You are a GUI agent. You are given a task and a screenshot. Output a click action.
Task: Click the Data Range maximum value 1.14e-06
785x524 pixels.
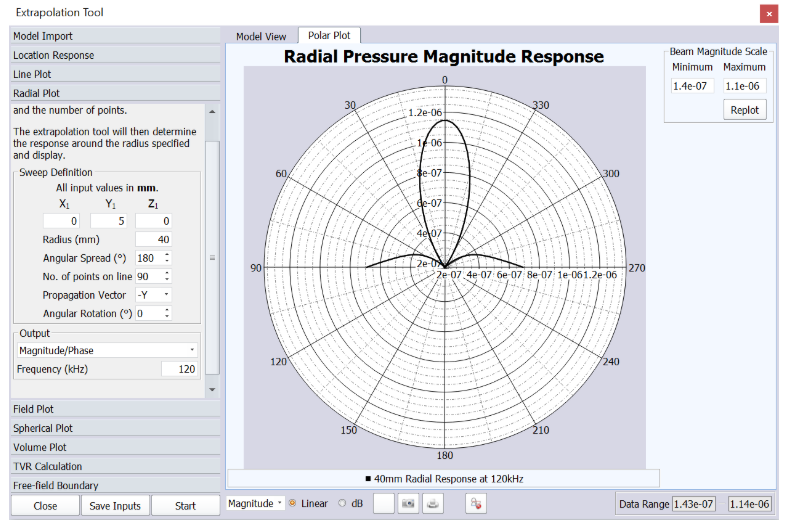tap(749, 504)
